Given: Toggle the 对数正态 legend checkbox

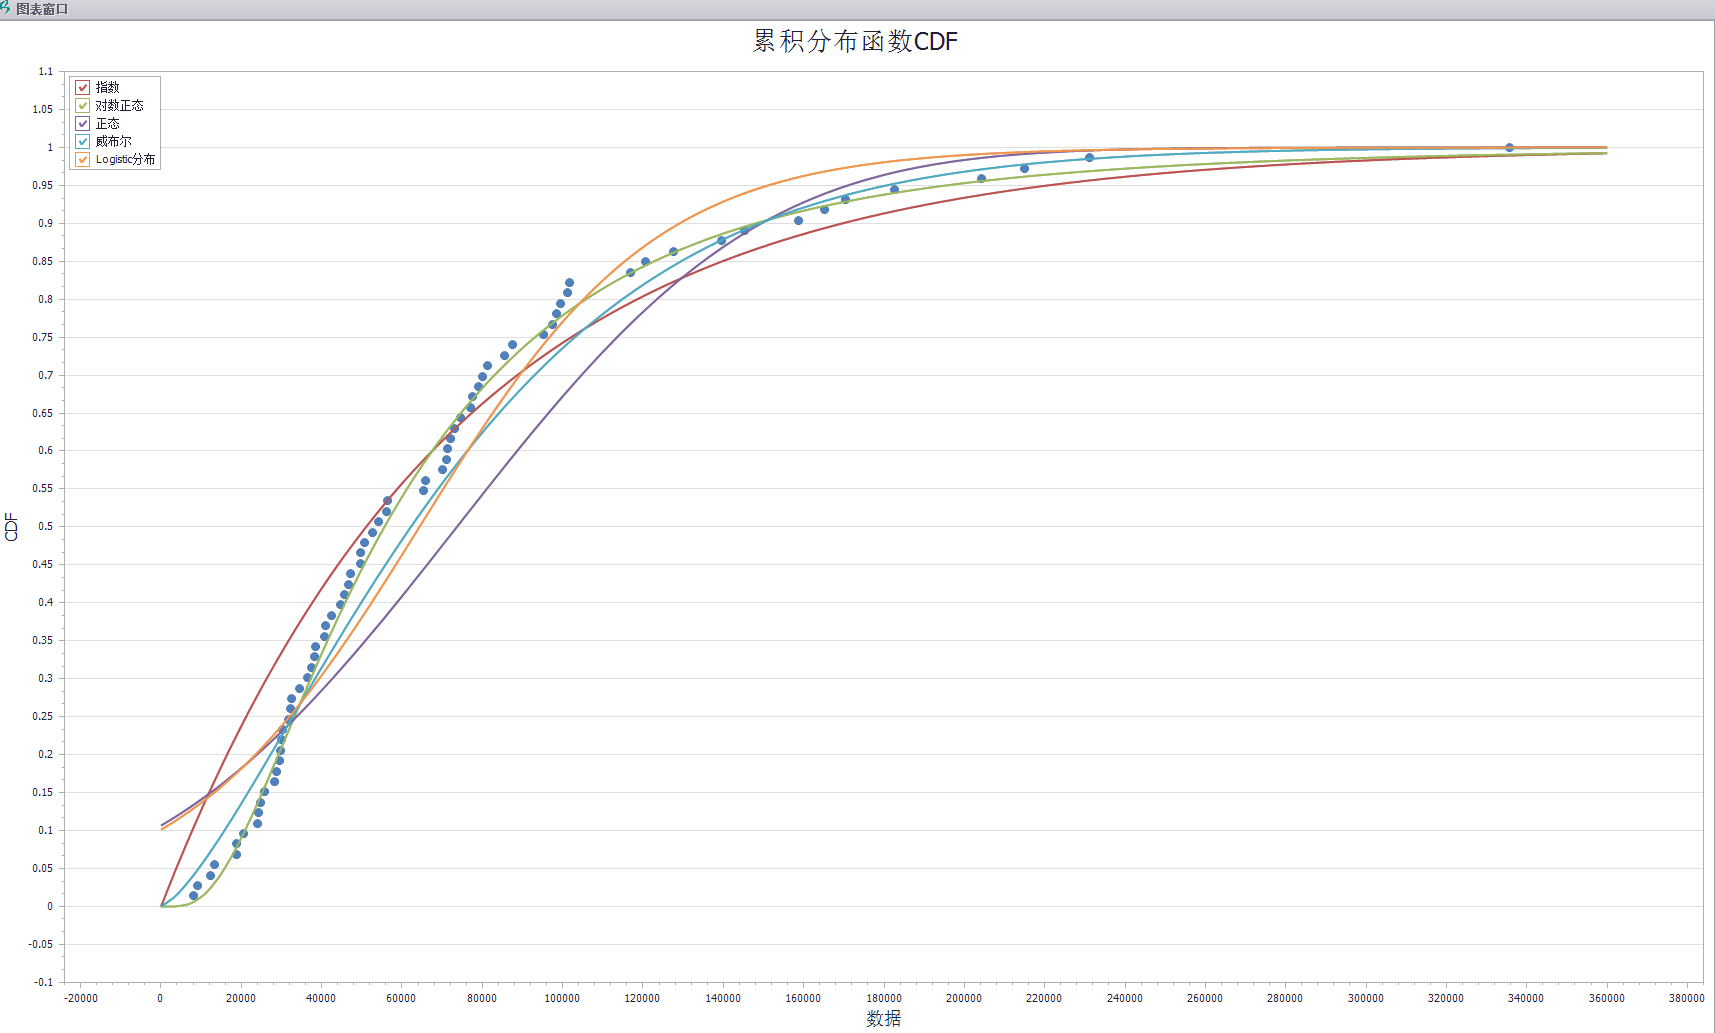Looking at the screenshot, I should 83,106.
